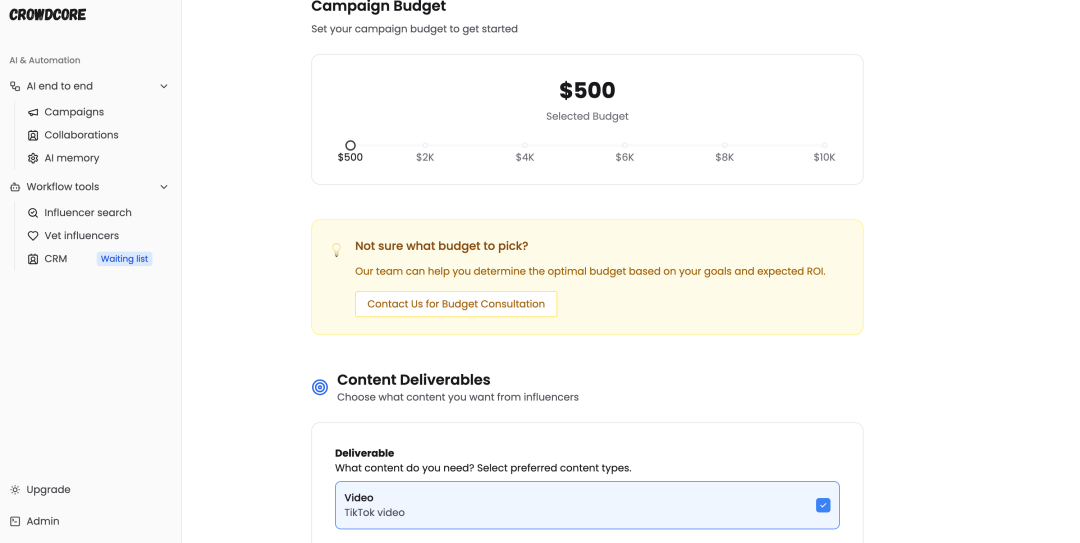Click the Campaign Budget heading
Image resolution: width=1080 pixels, height=543 pixels.
pyautogui.click(x=378, y=6)
